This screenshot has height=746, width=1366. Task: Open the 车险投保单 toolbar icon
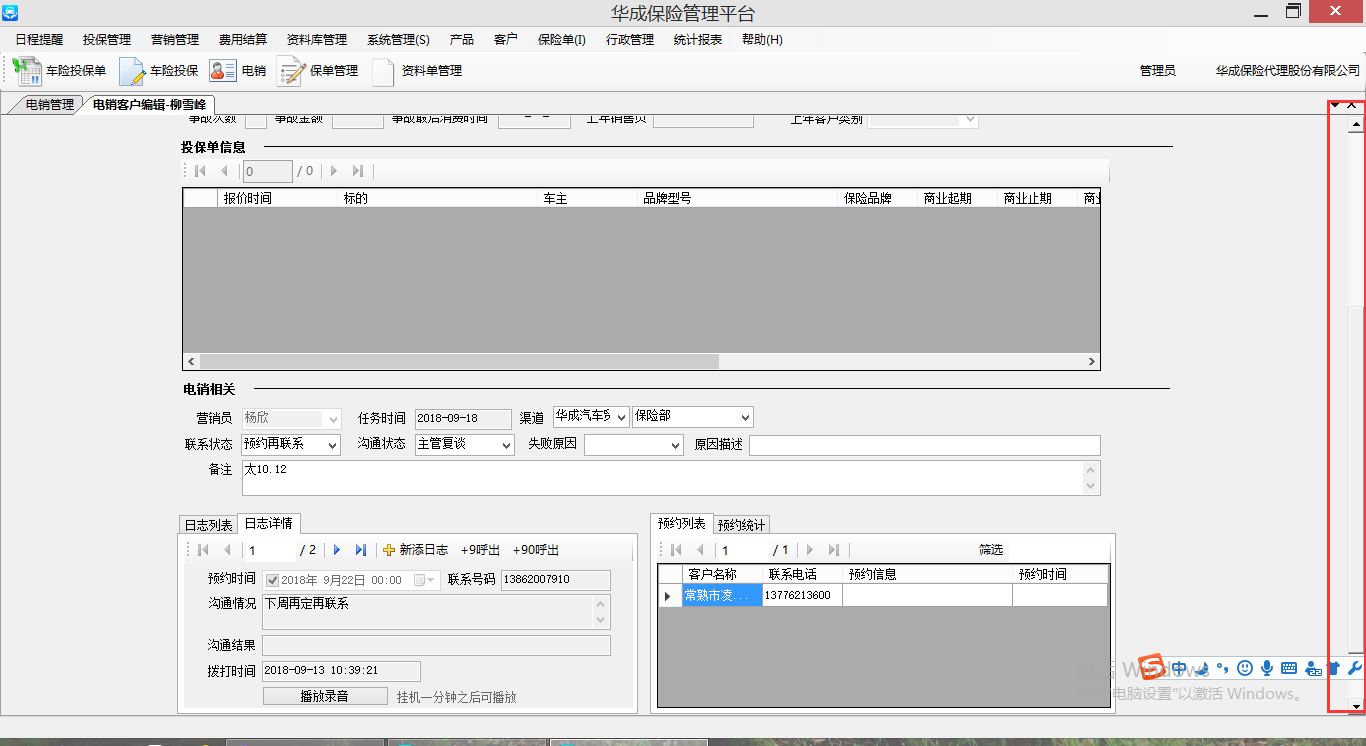click(x=27, y=71)
